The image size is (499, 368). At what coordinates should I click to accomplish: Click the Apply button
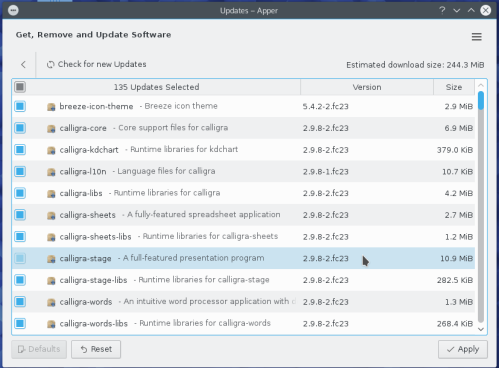click(x=463, y=349)
